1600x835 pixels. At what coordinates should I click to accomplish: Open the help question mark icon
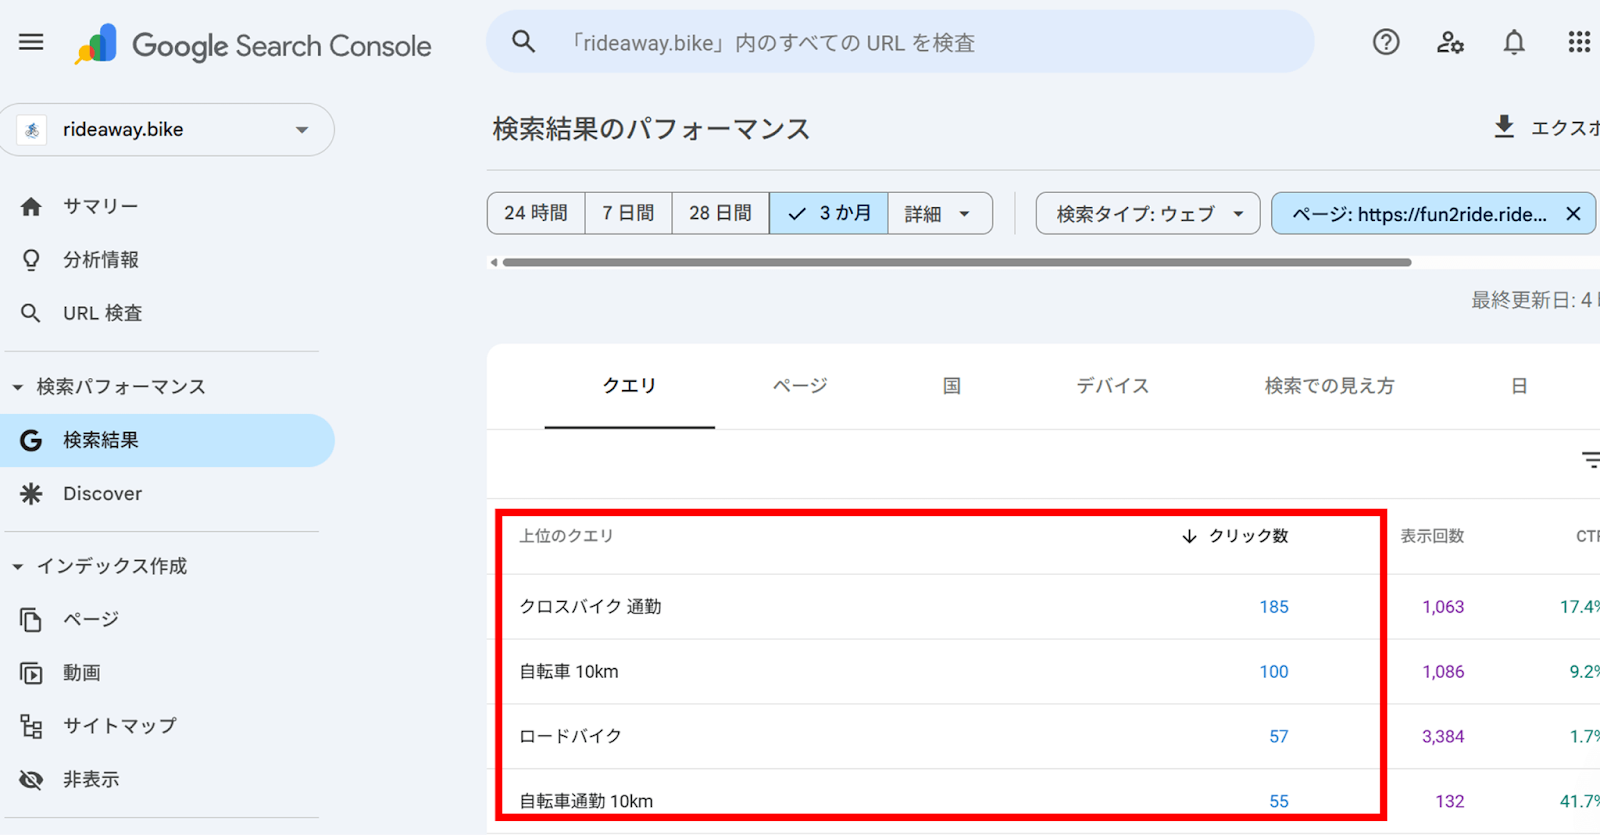[x=1386, y=42]
